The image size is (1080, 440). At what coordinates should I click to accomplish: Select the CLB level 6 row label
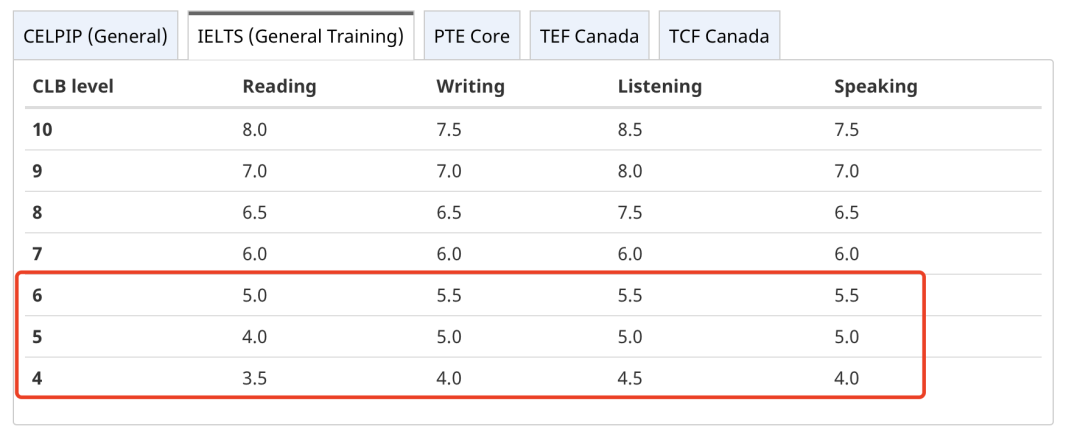pyautogui.click(x=37, y=295)
